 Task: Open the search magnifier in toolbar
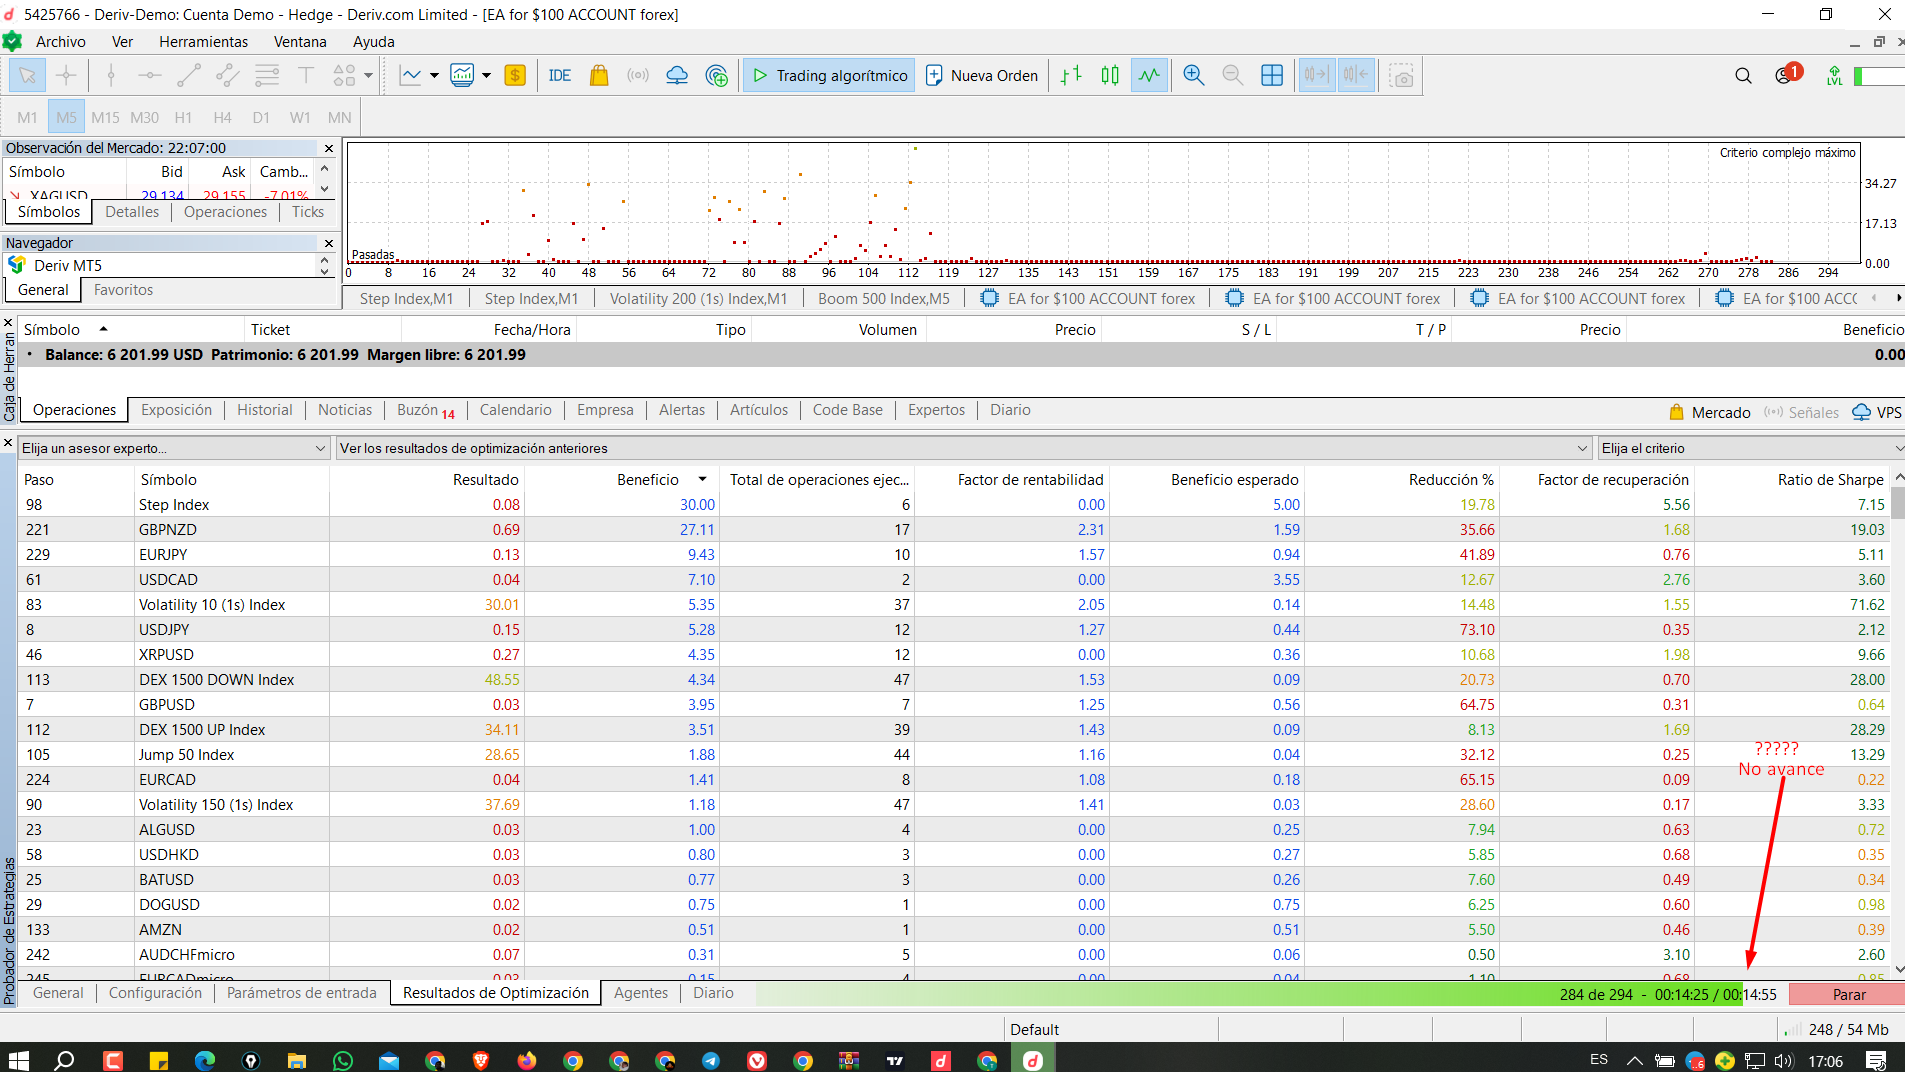point(1743,76)
